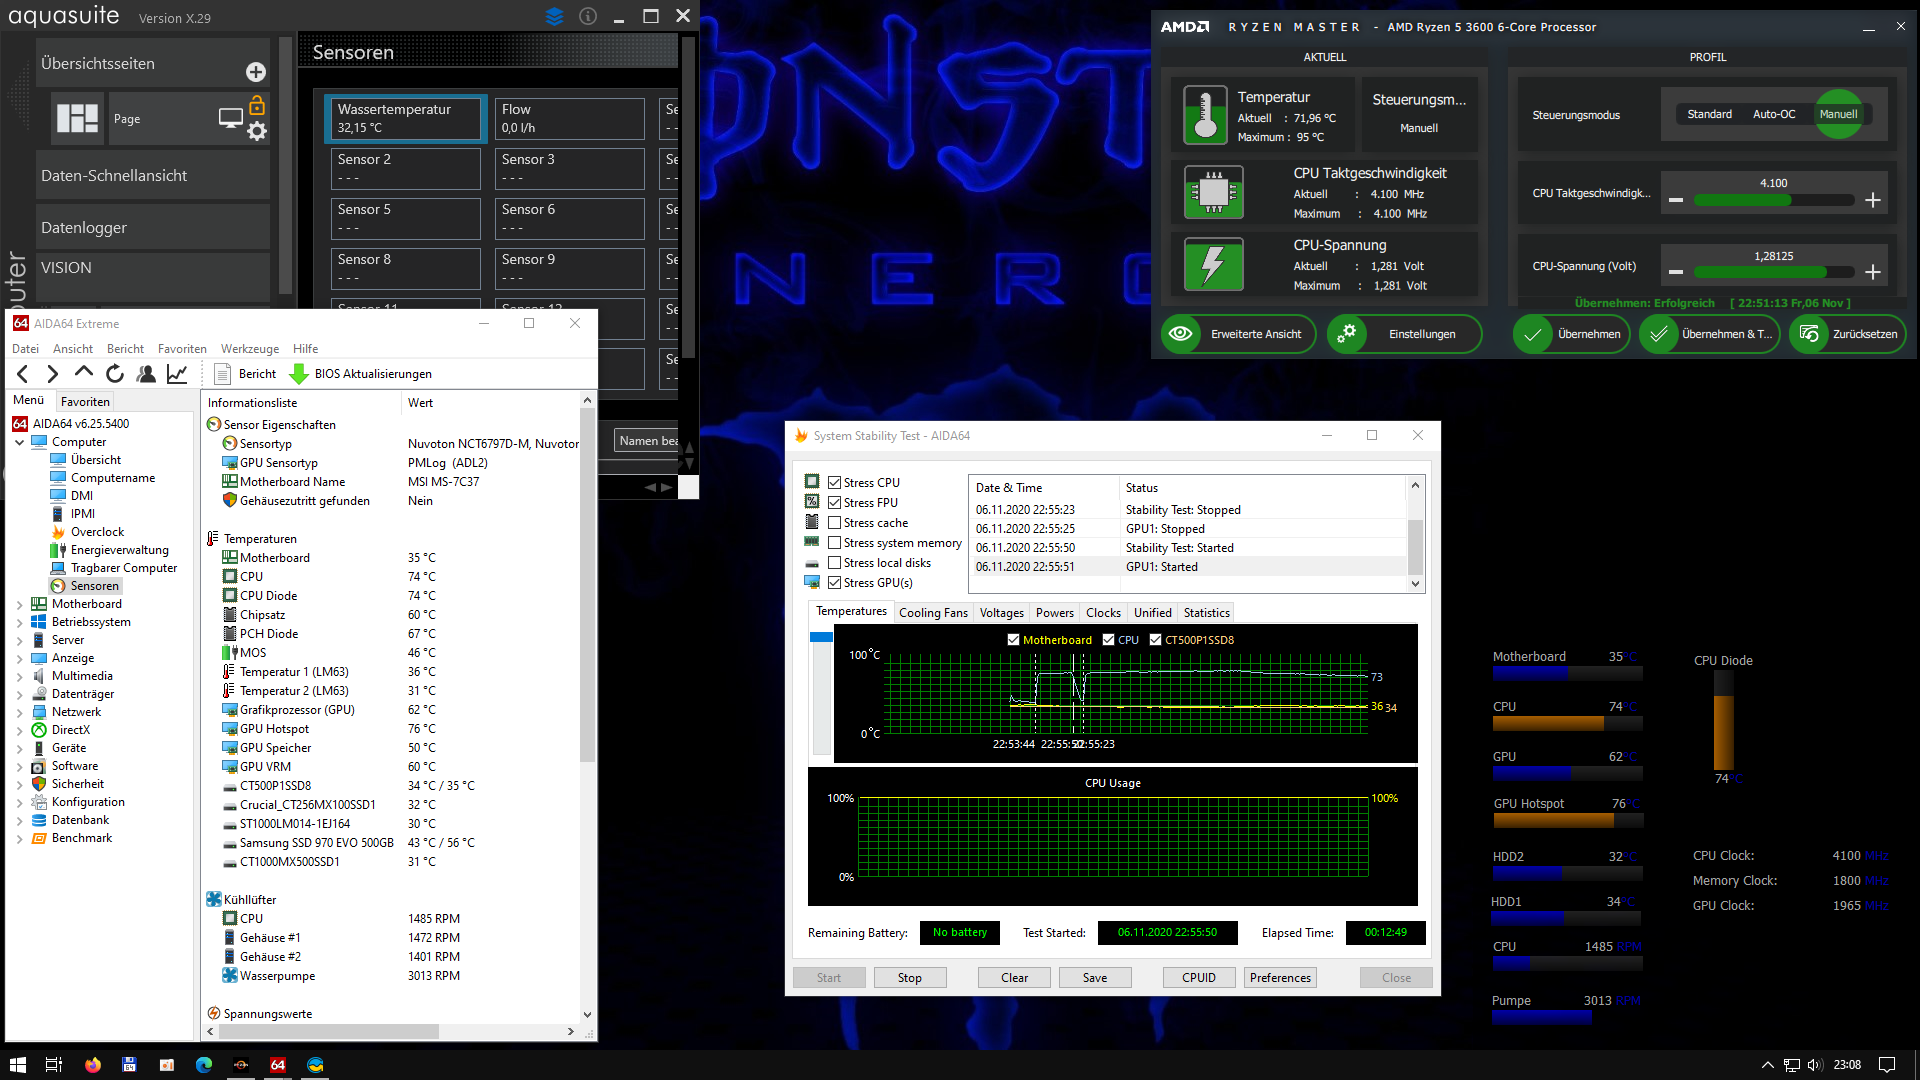Uncheck Stress GPU(s) checkbox
Screen dimensions: 1920x1080
(834, 583)
